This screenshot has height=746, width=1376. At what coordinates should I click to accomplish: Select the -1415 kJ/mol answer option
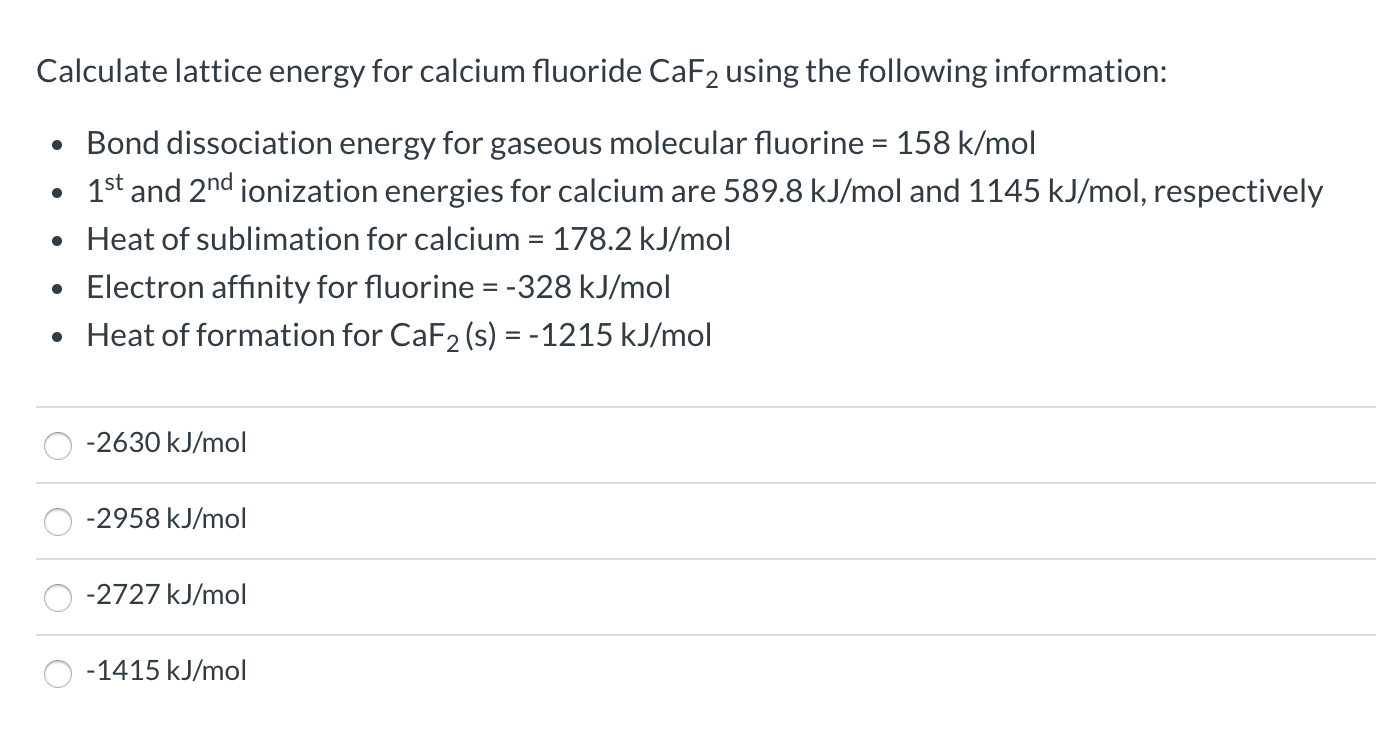click(x=165, y=670)
